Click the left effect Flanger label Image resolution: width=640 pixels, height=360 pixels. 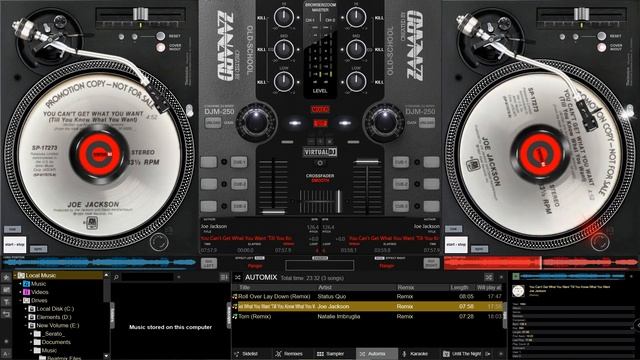(x=256, y=266)
